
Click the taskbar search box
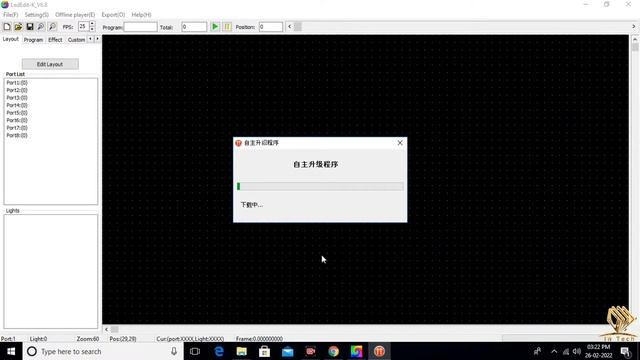click(x=102, y=351)
